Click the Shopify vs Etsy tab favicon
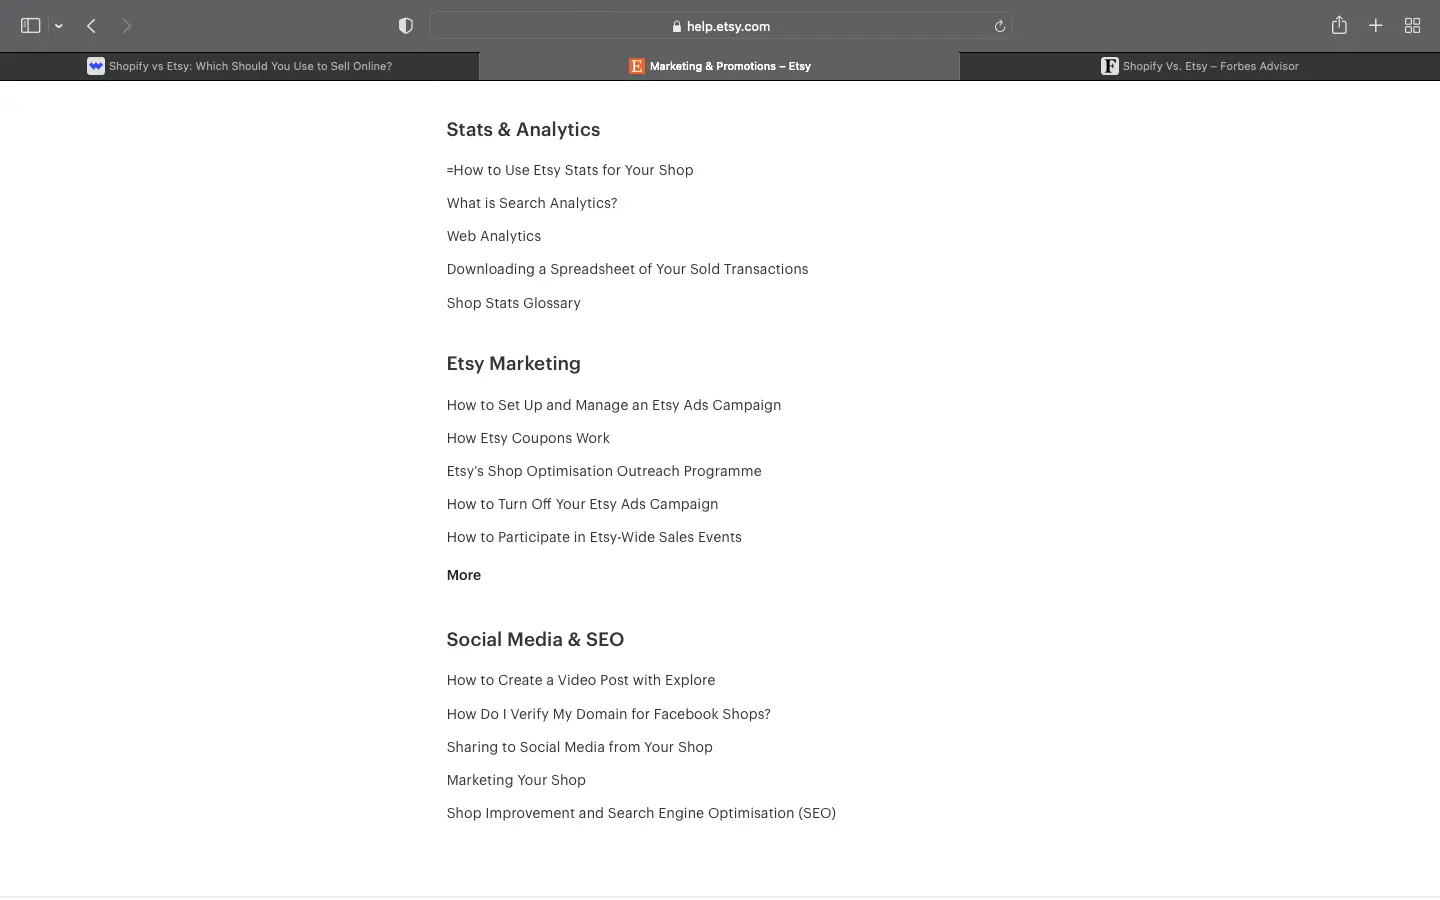The image size is (1440, 900). [96, 66]
